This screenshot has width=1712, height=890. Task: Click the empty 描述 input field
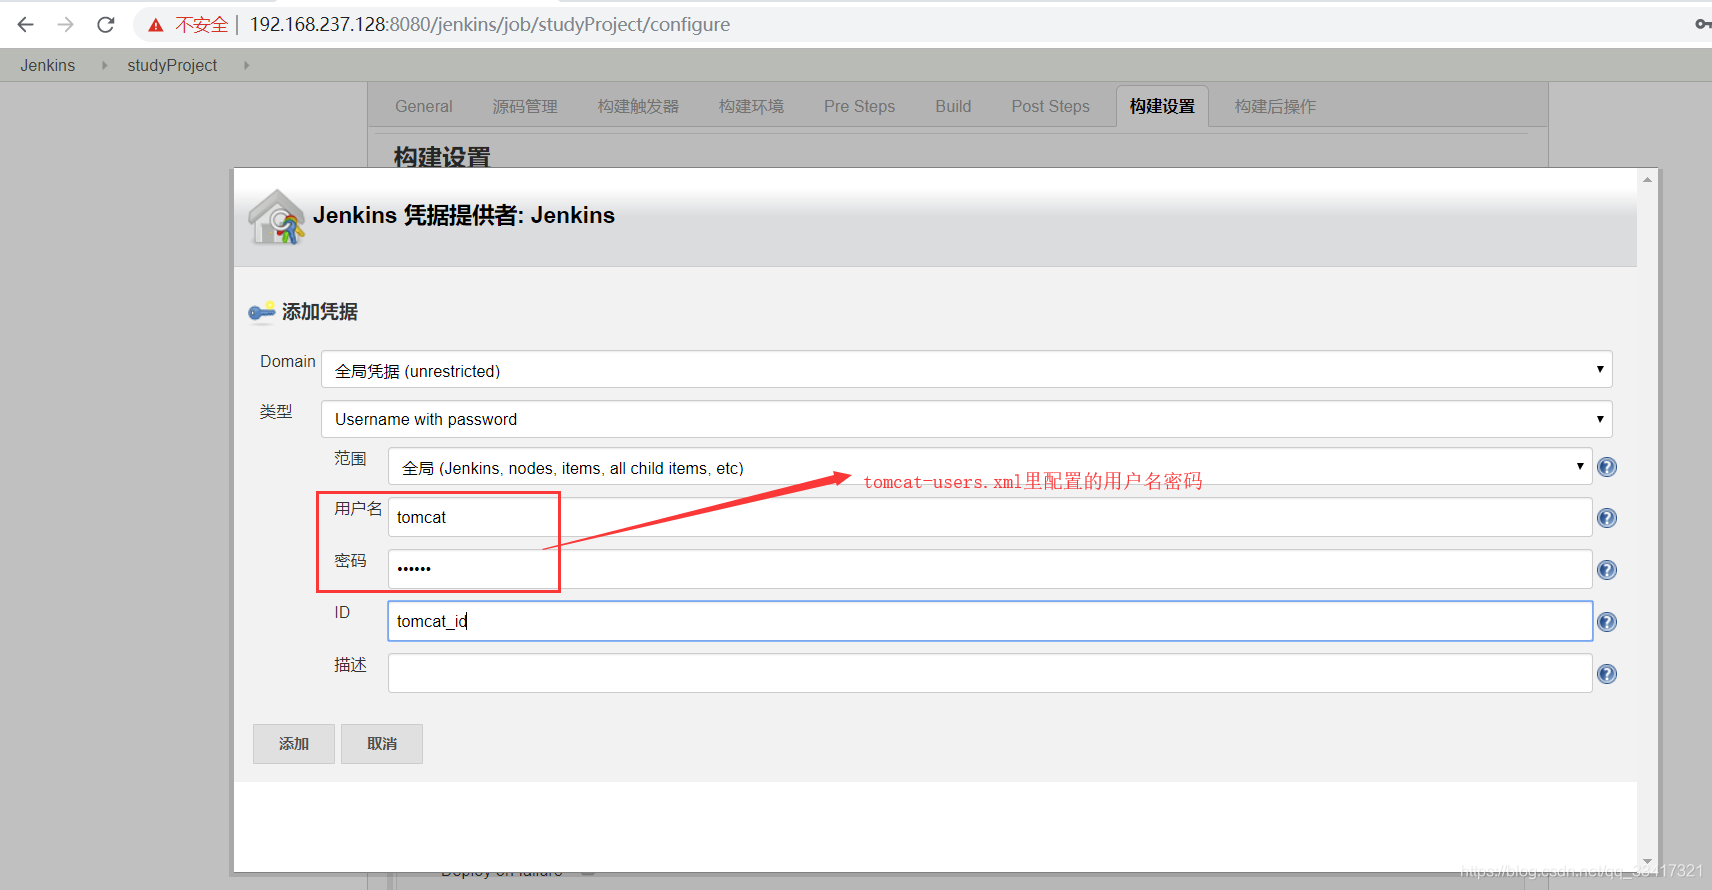point(990,673)
